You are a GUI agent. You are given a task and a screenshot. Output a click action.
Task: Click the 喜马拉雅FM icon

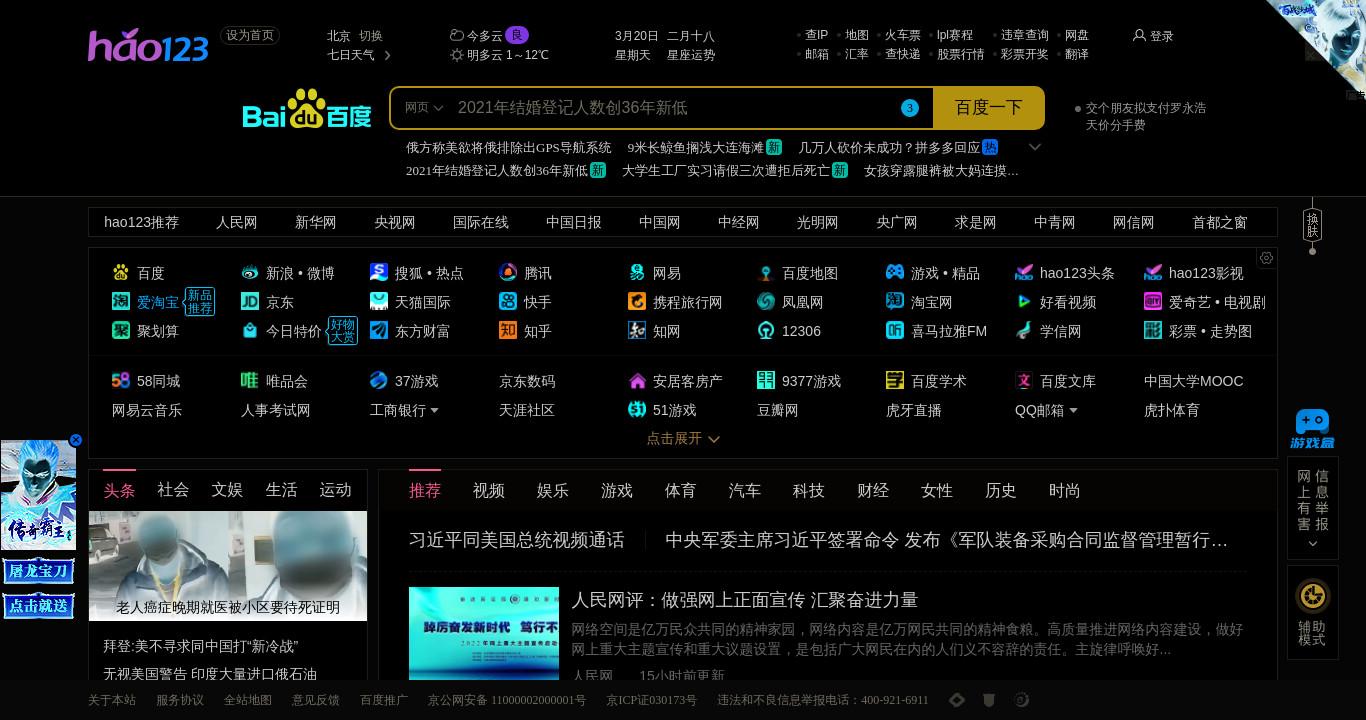[895, 330]
